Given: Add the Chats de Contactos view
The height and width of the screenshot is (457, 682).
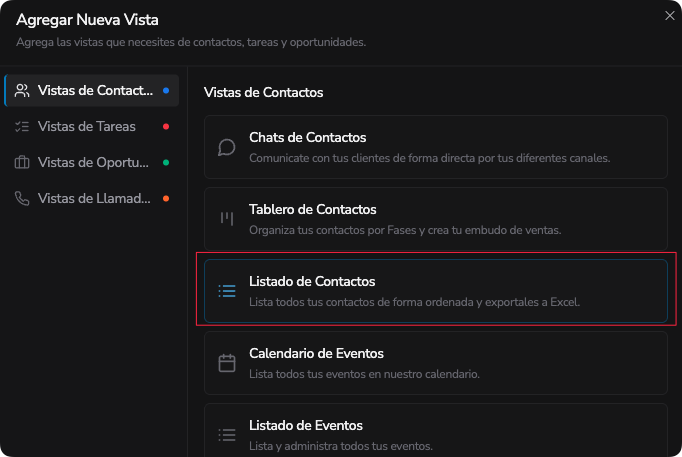Looking at the screenshot, I should (x=436, y=147).
